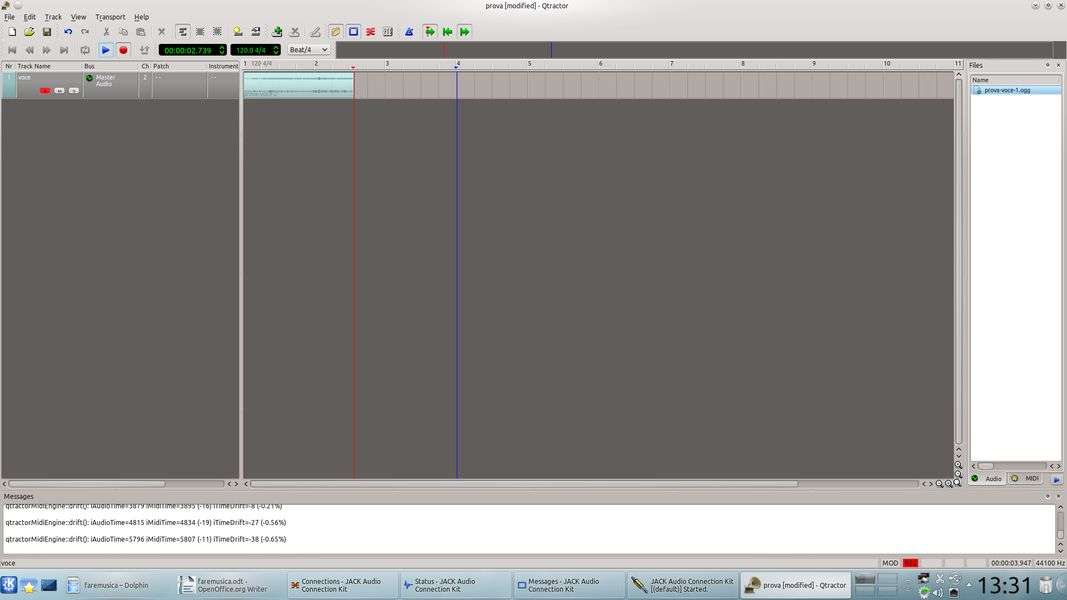Screen dimensions: 1067x600
Task: Paste clipboard with toolbar paste icon
Action: [x=140, y=31]
